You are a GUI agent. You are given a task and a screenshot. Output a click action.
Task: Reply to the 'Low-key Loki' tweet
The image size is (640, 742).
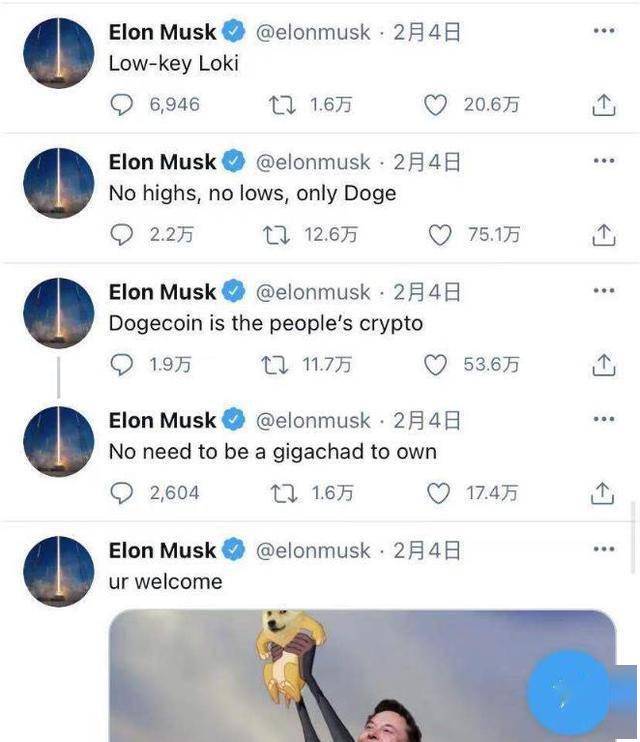click(122, 105)
